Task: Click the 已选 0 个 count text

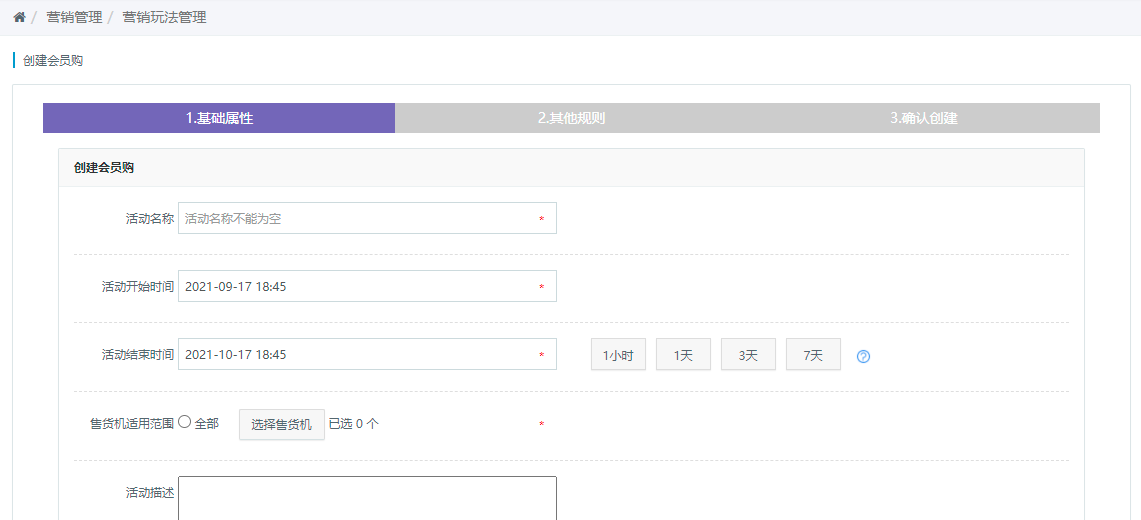Action: click(x=354, y=424)
